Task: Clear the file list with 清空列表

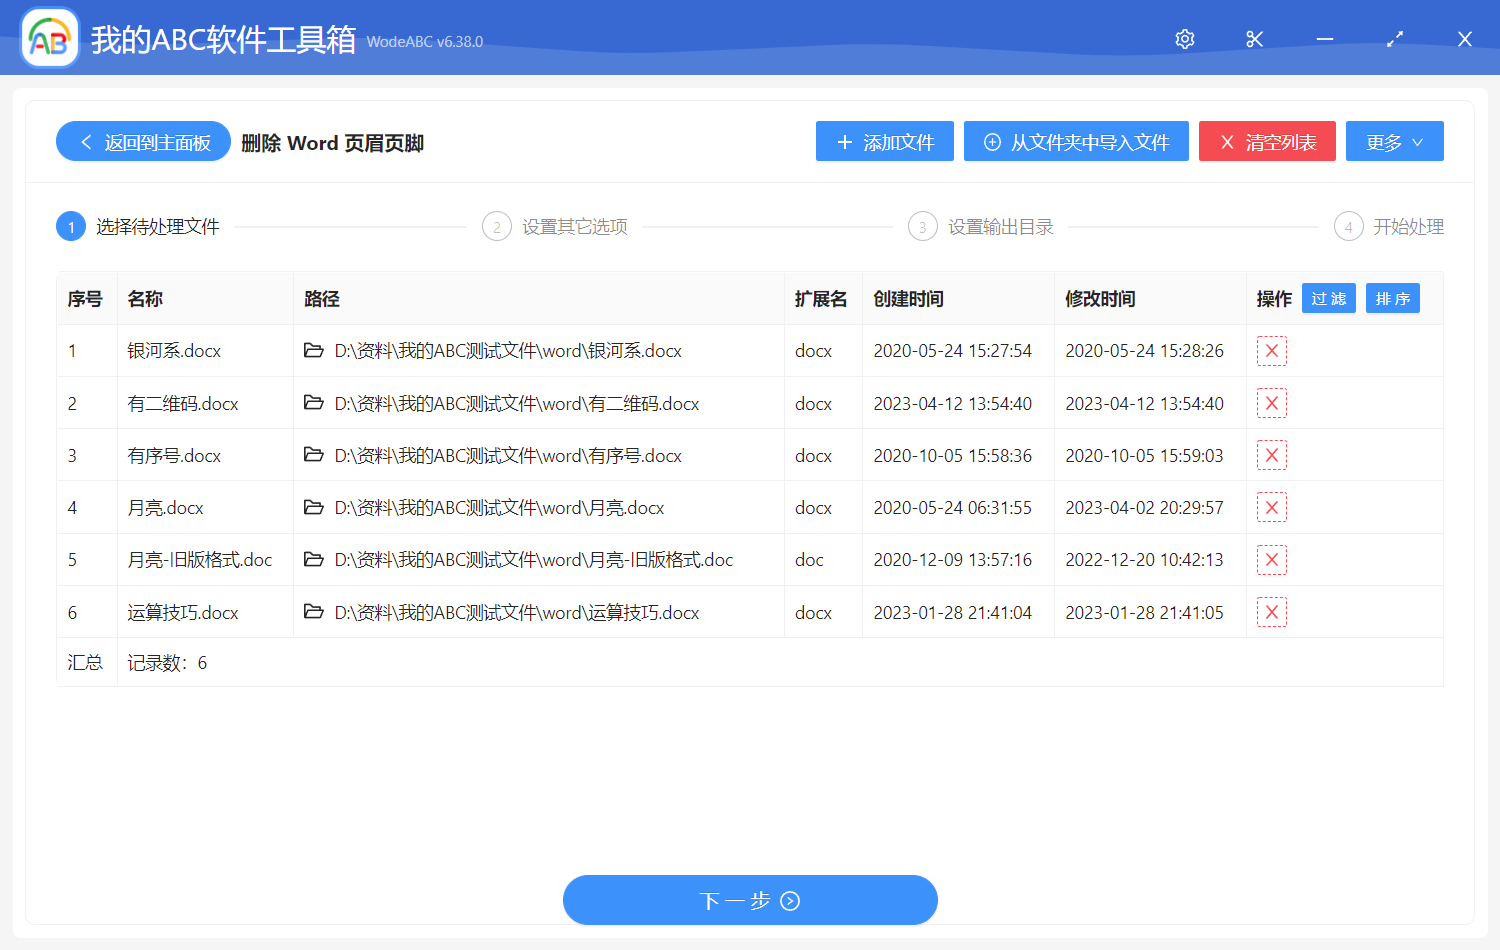Action: [1267, 141]
